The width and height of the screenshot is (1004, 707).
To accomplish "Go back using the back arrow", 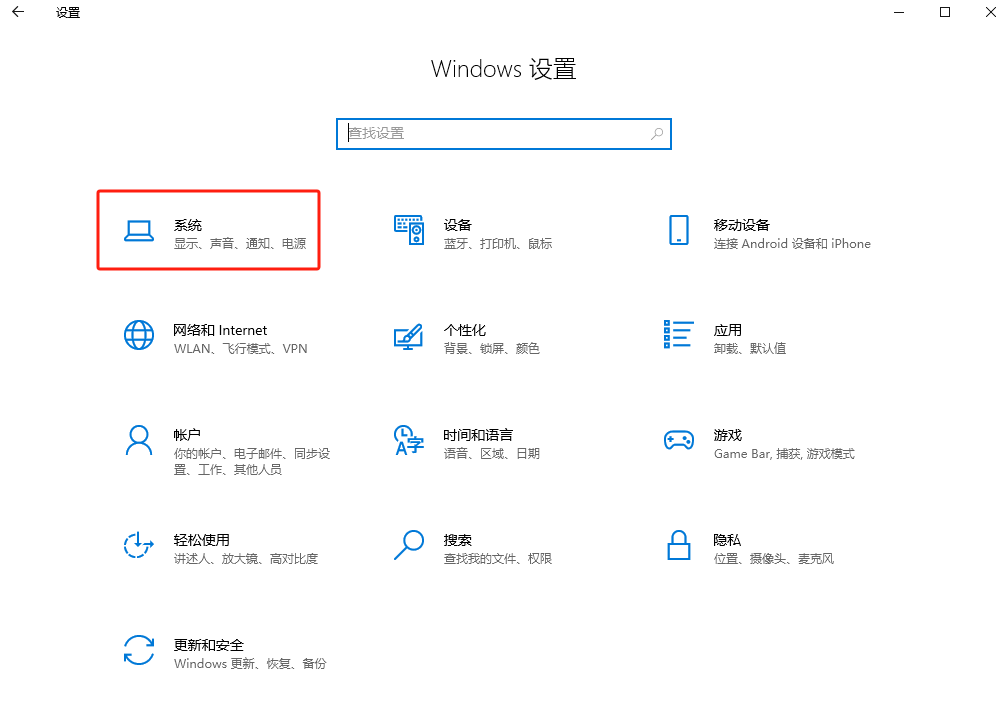I will 18,12.
